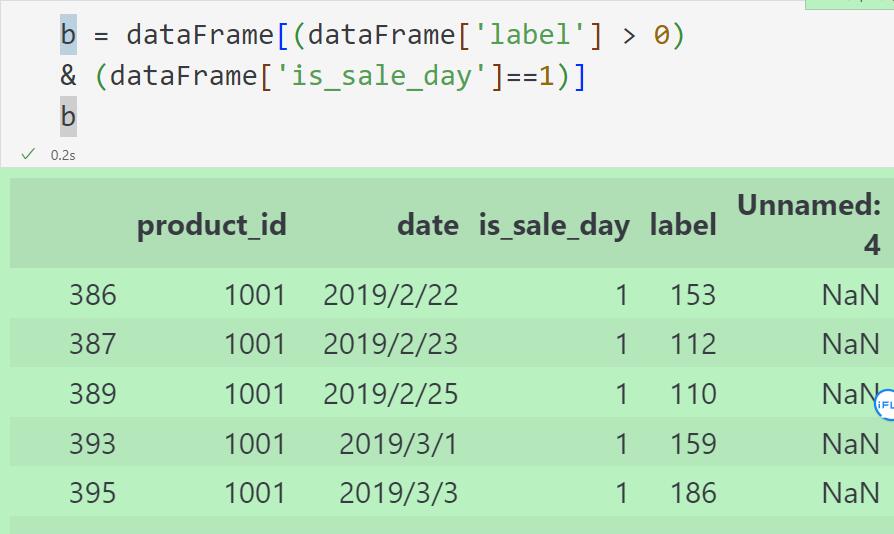Click the date cell 2019/2/22
Viewport: 894px width, 534px height.
point(391,295)
